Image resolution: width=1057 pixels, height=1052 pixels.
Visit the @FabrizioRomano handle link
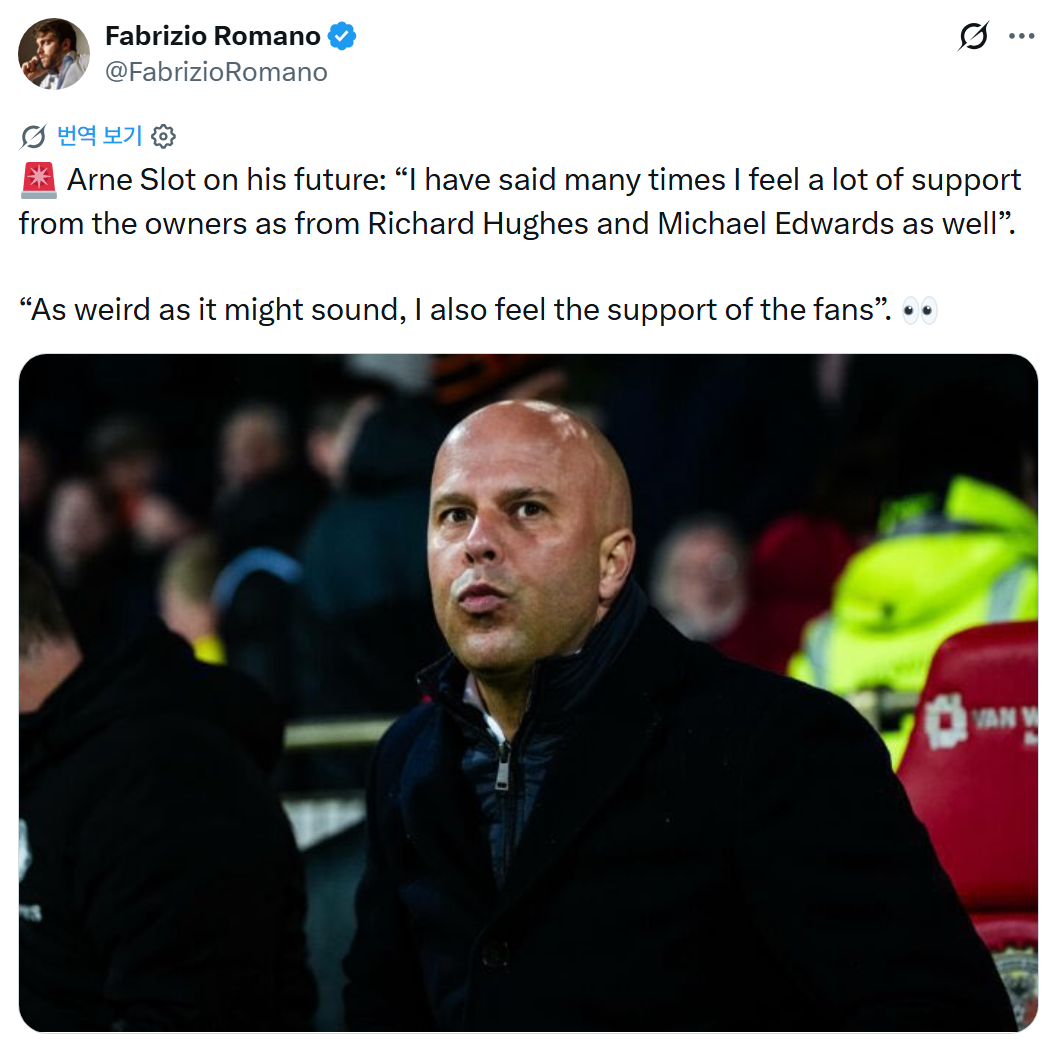216,72
